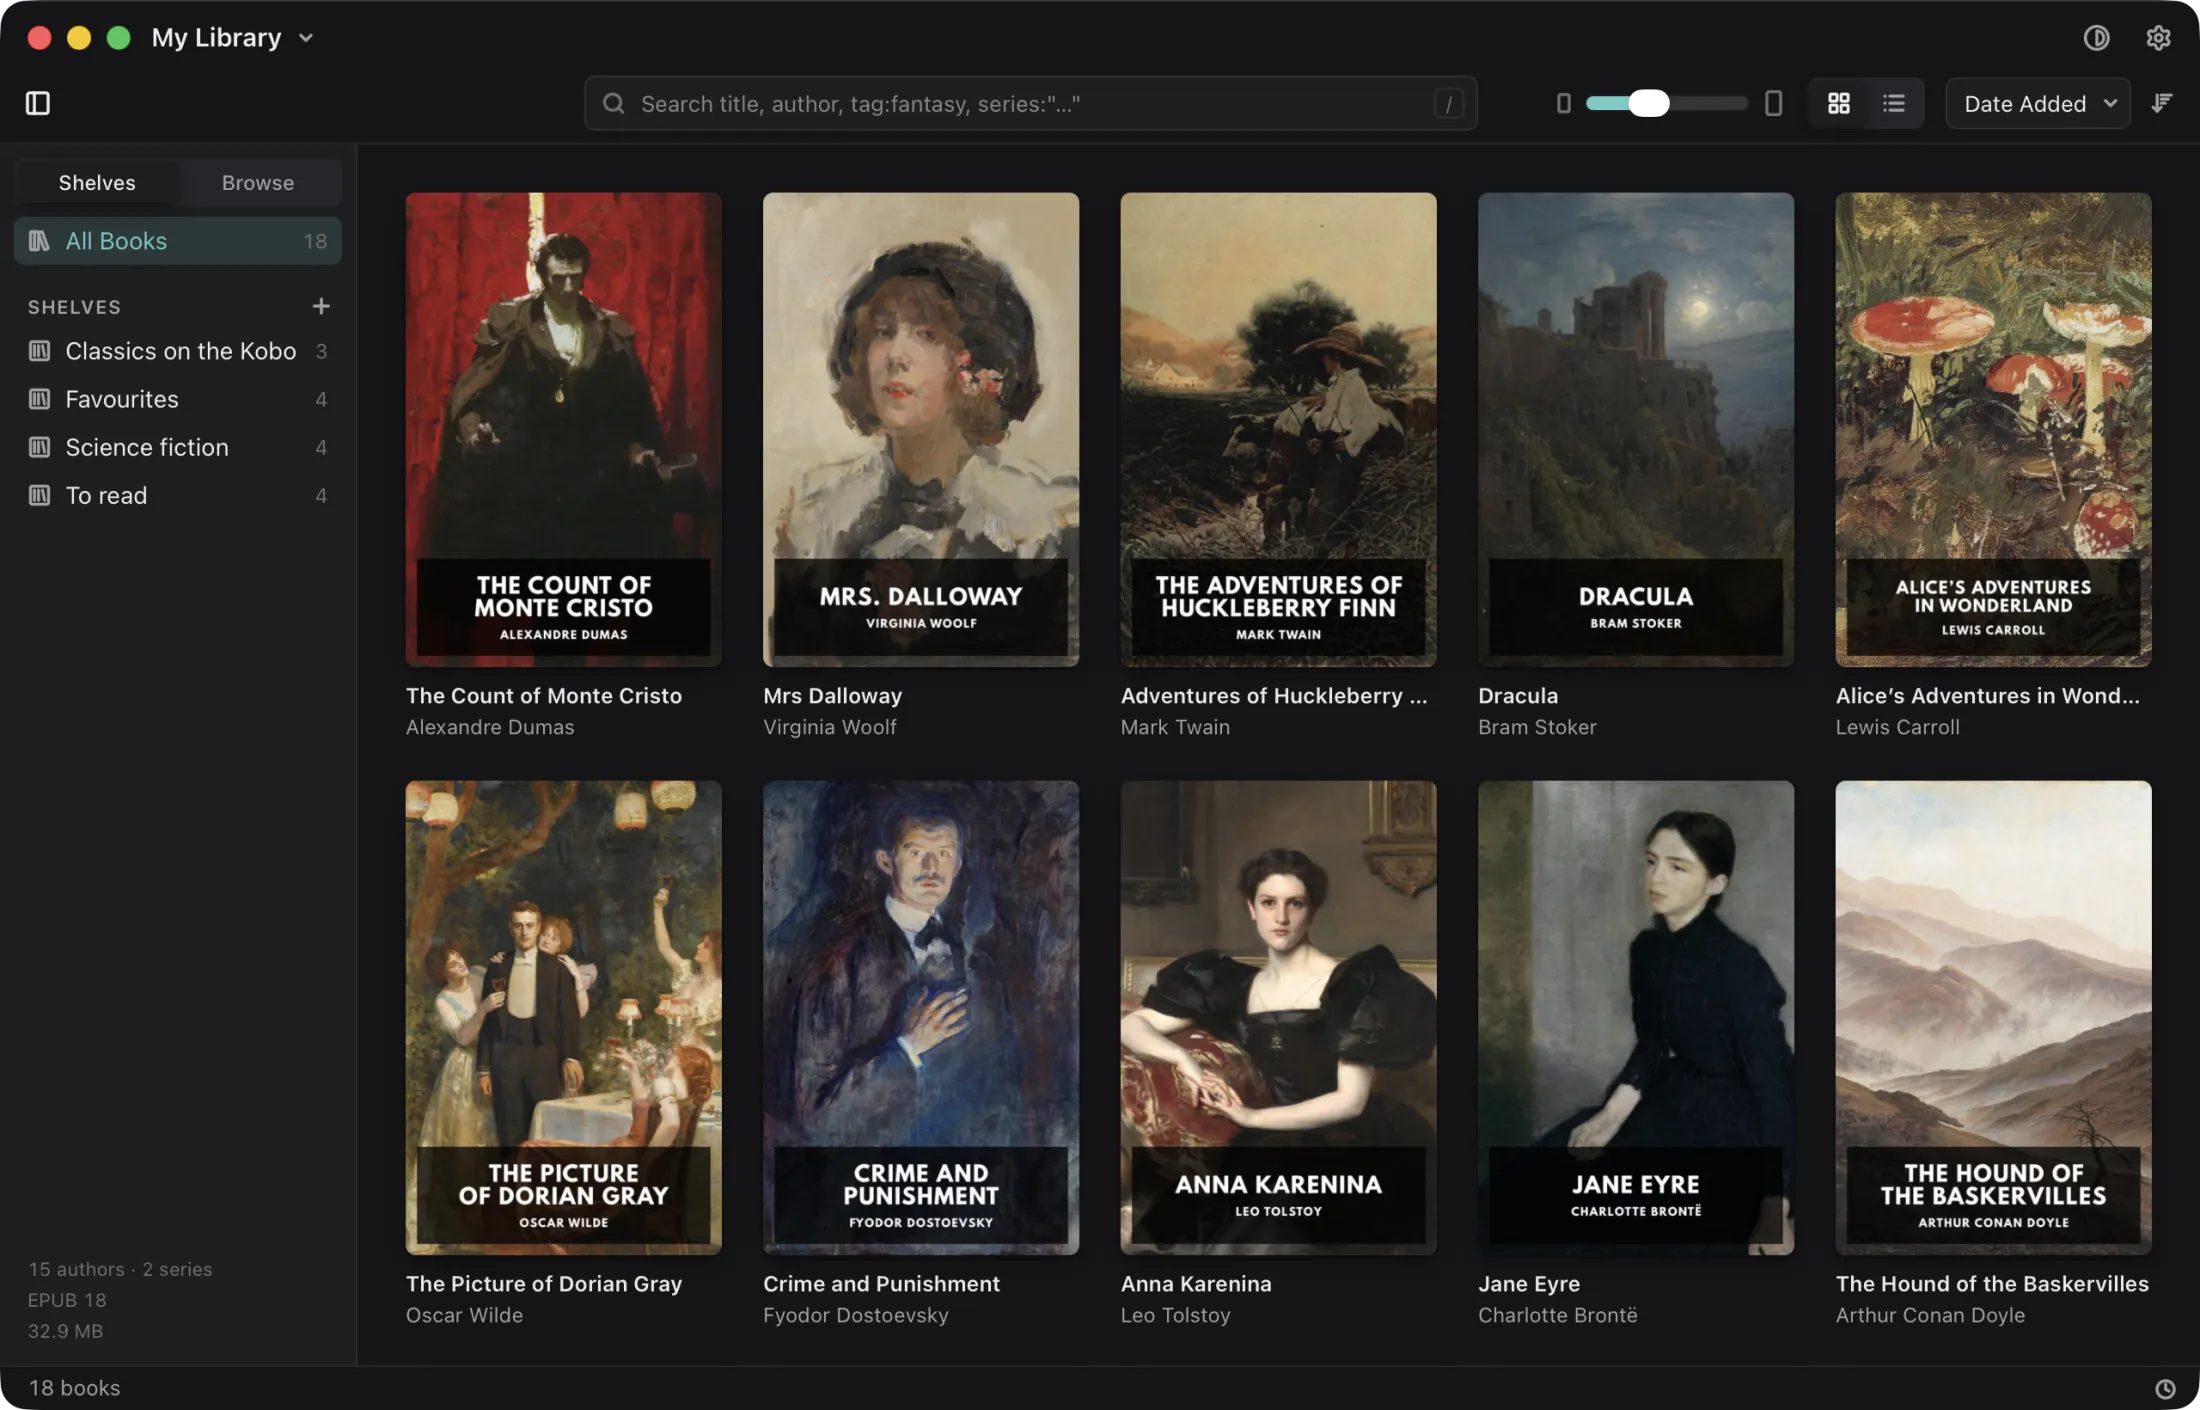The image size is (2200, 1410).
Task: Click the To read shelf icon
Action: 39,495
